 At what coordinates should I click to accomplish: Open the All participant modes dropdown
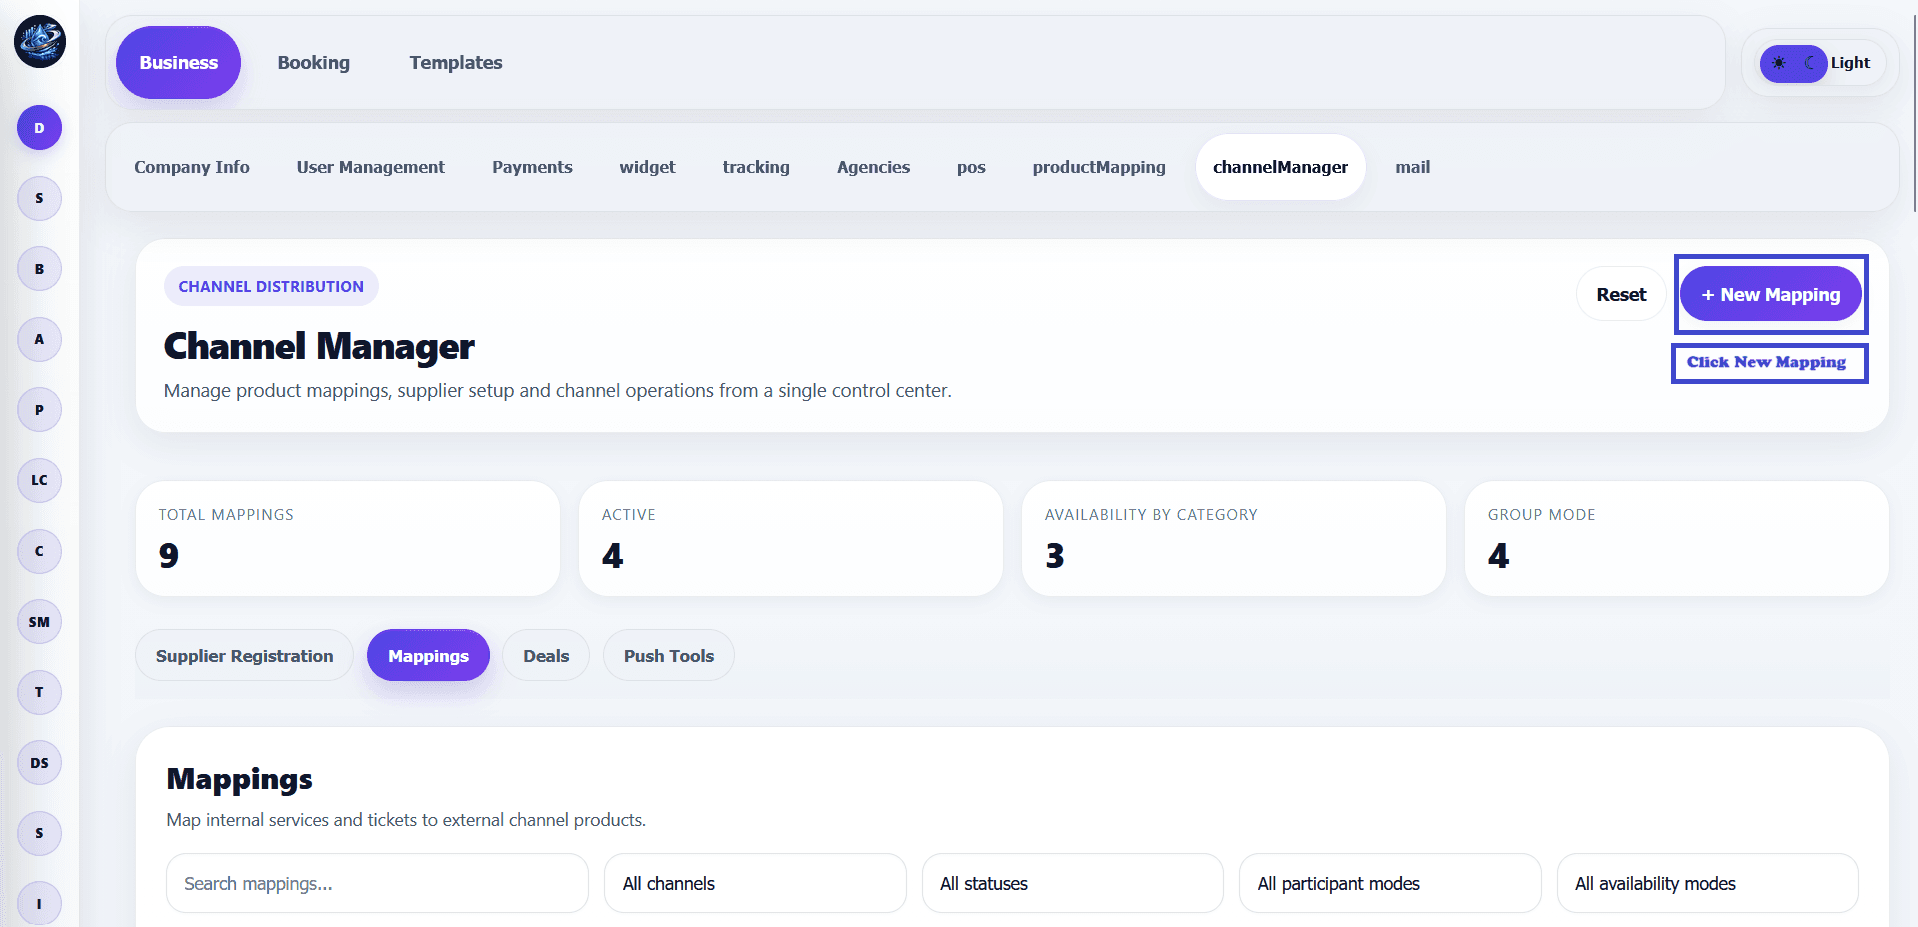click(x=1390, y=883)
